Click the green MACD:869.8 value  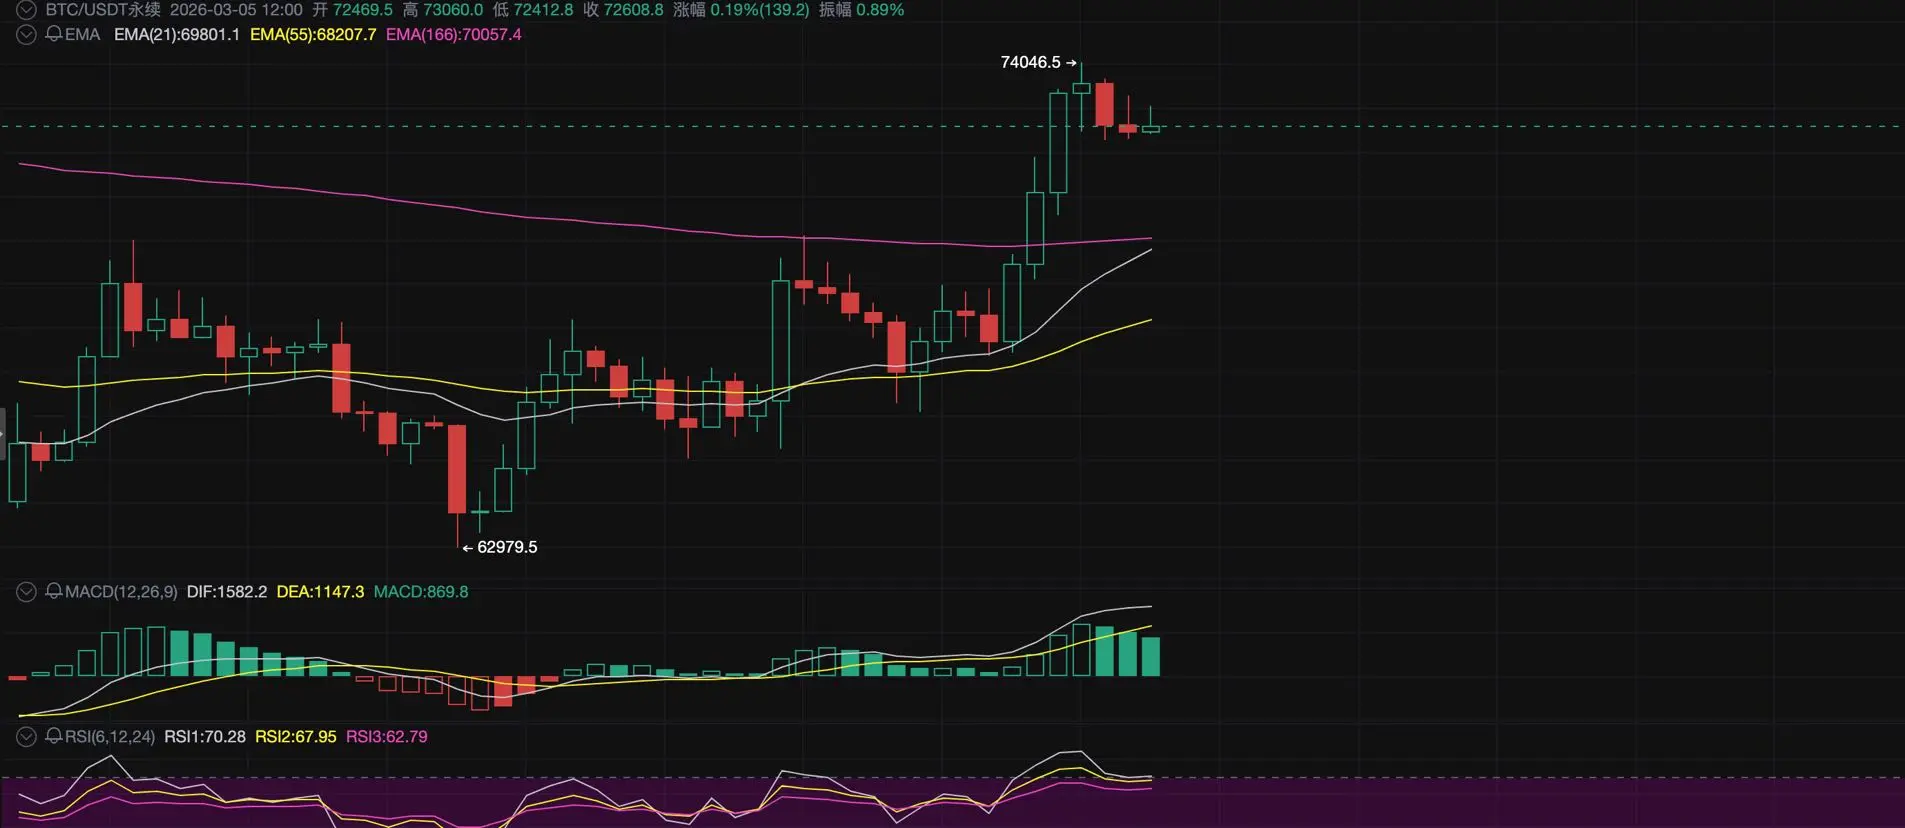point(421,592)
